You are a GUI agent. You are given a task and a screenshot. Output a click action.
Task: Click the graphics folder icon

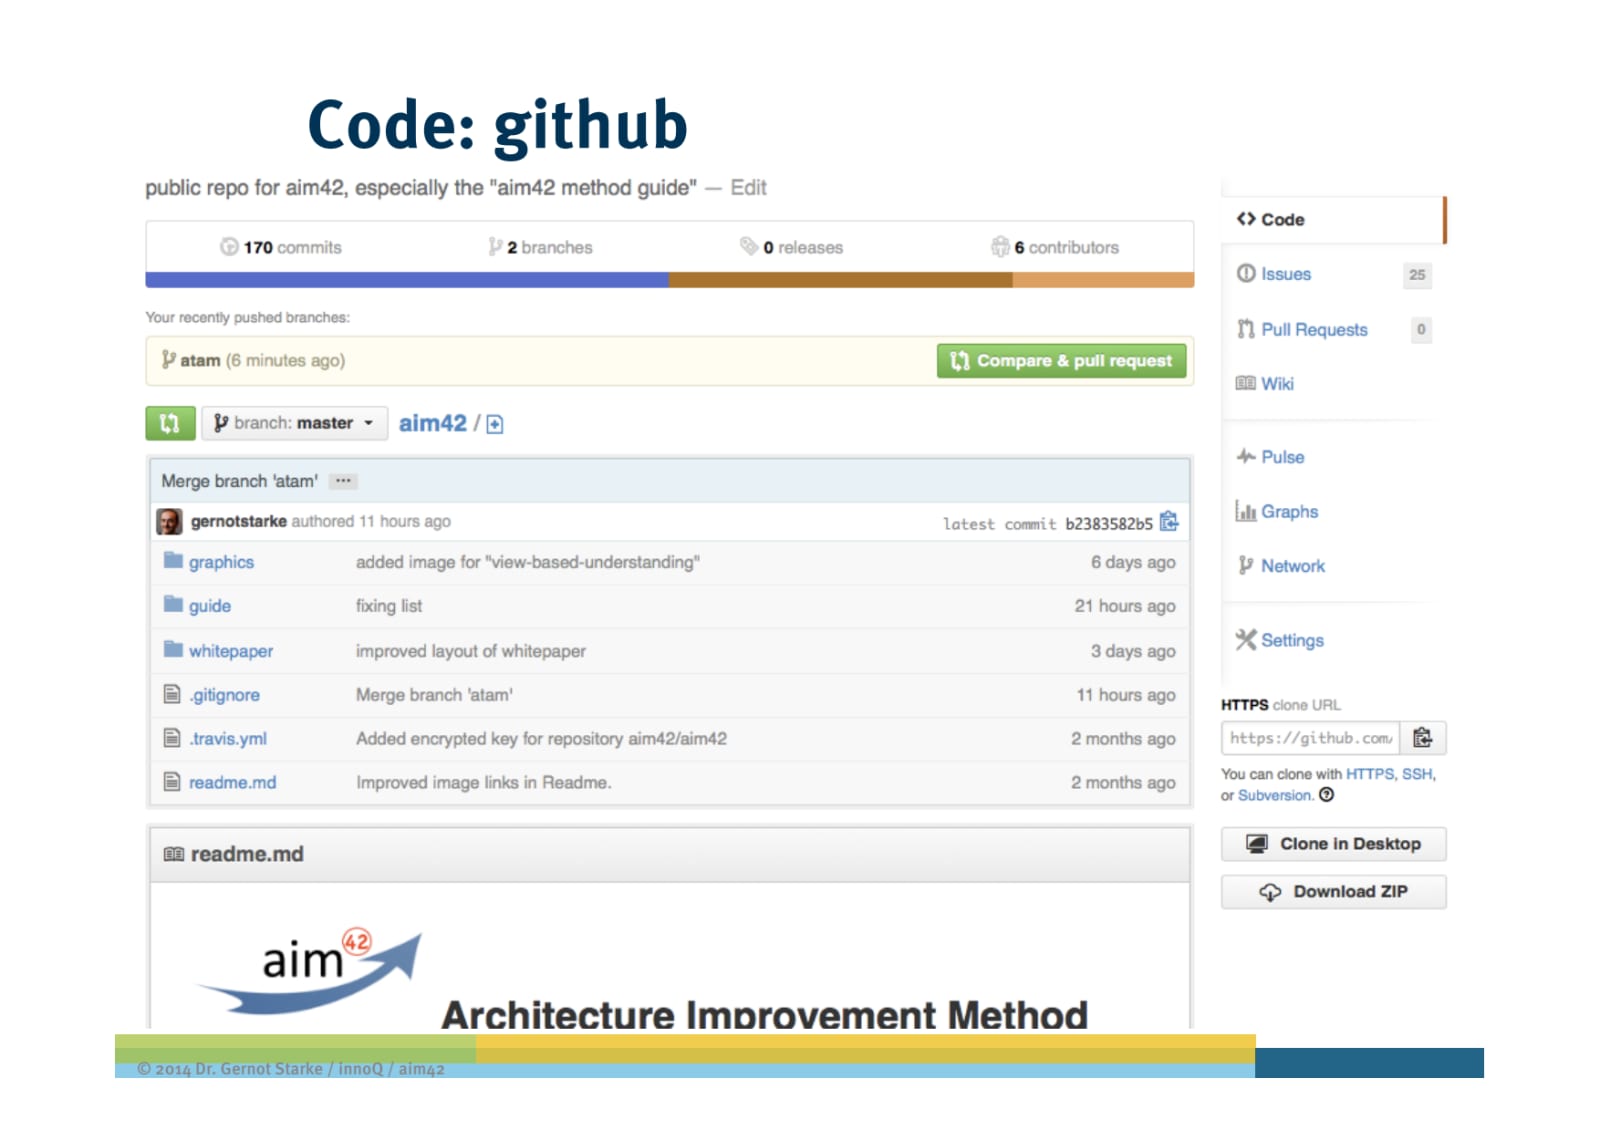tap(173, 560)
